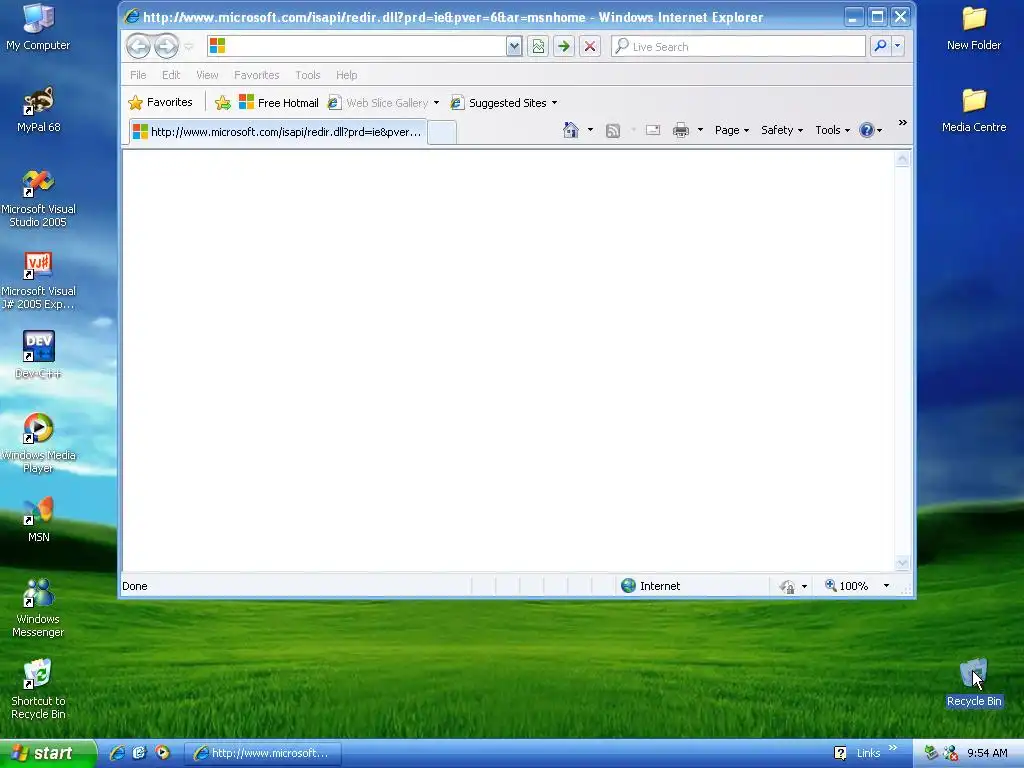The width and height of the screenshot is (1024, 768).
Task: Click the Read Mail envelope icon
Action: pyautogui.click(x=653, y=130)
